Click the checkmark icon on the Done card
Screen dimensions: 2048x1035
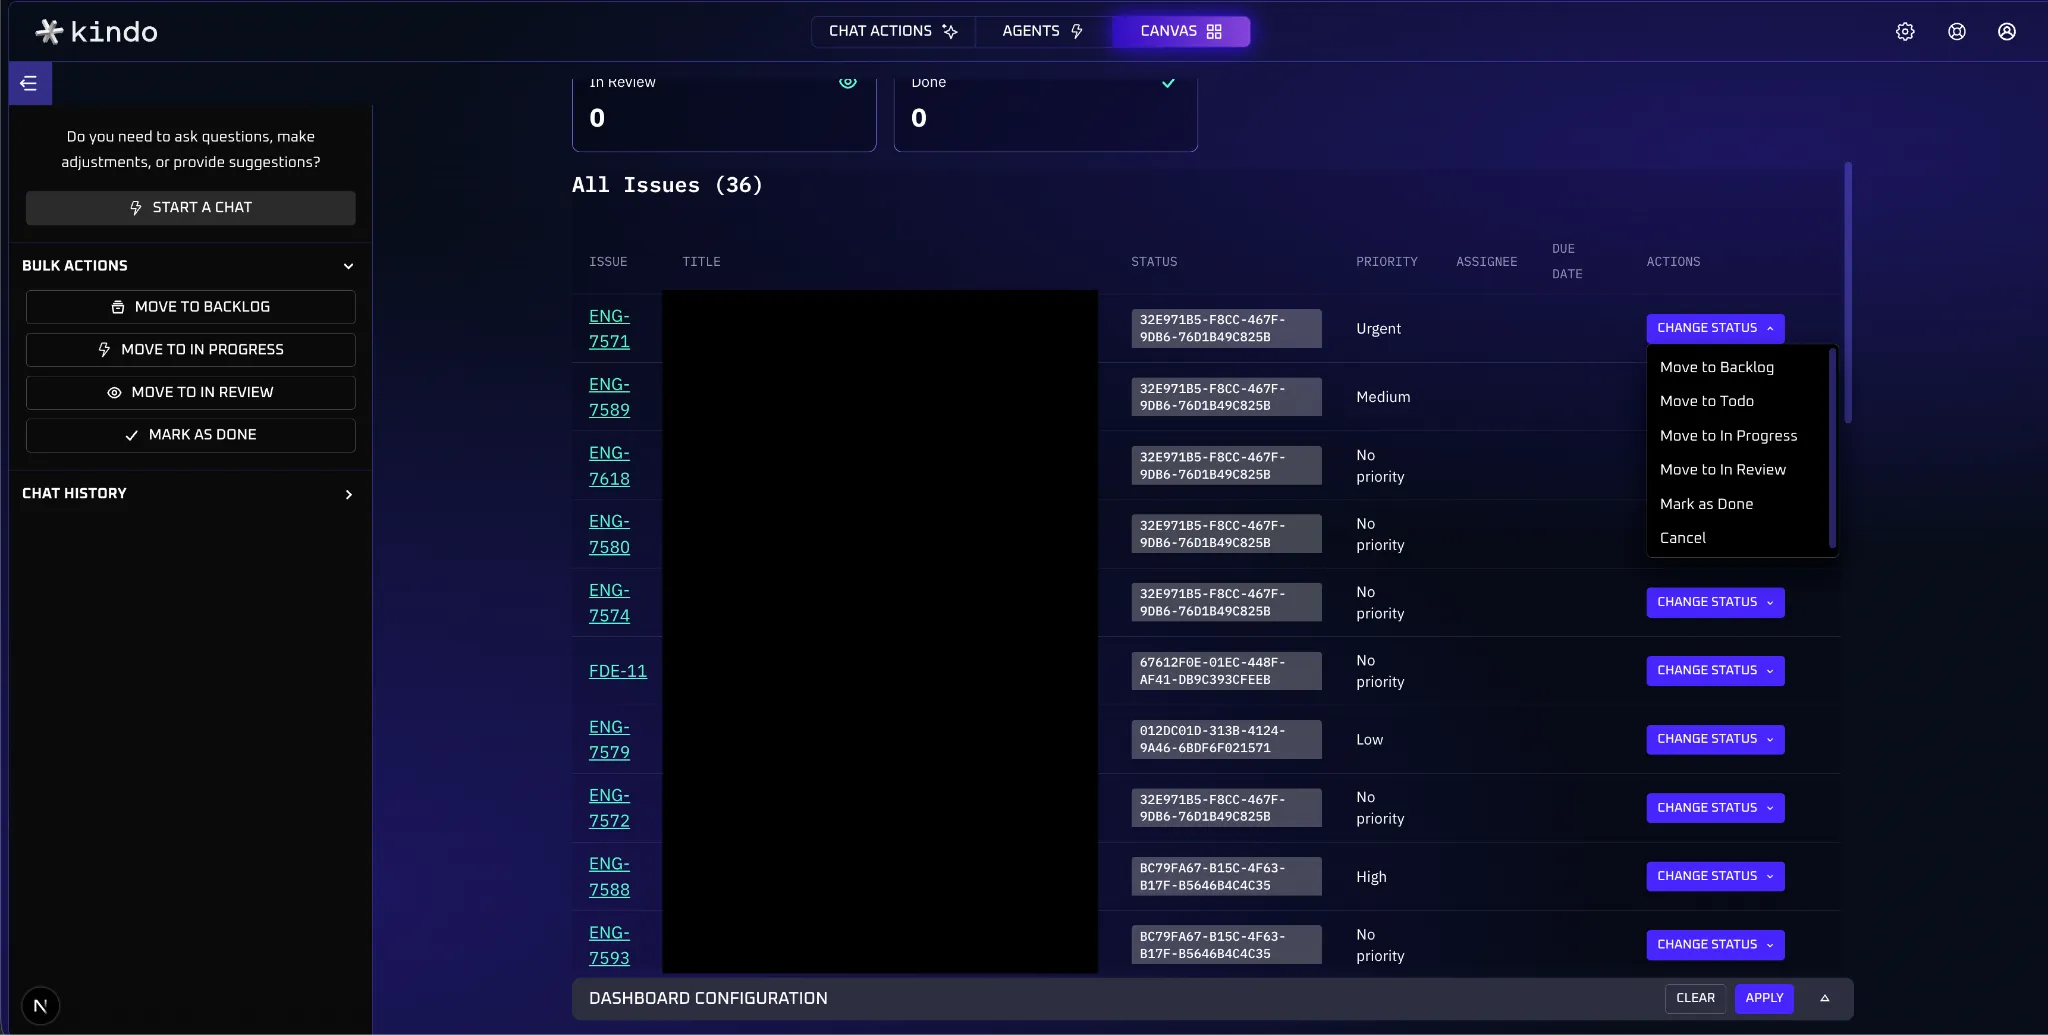pyautogui.click(x=1167, y=83)
